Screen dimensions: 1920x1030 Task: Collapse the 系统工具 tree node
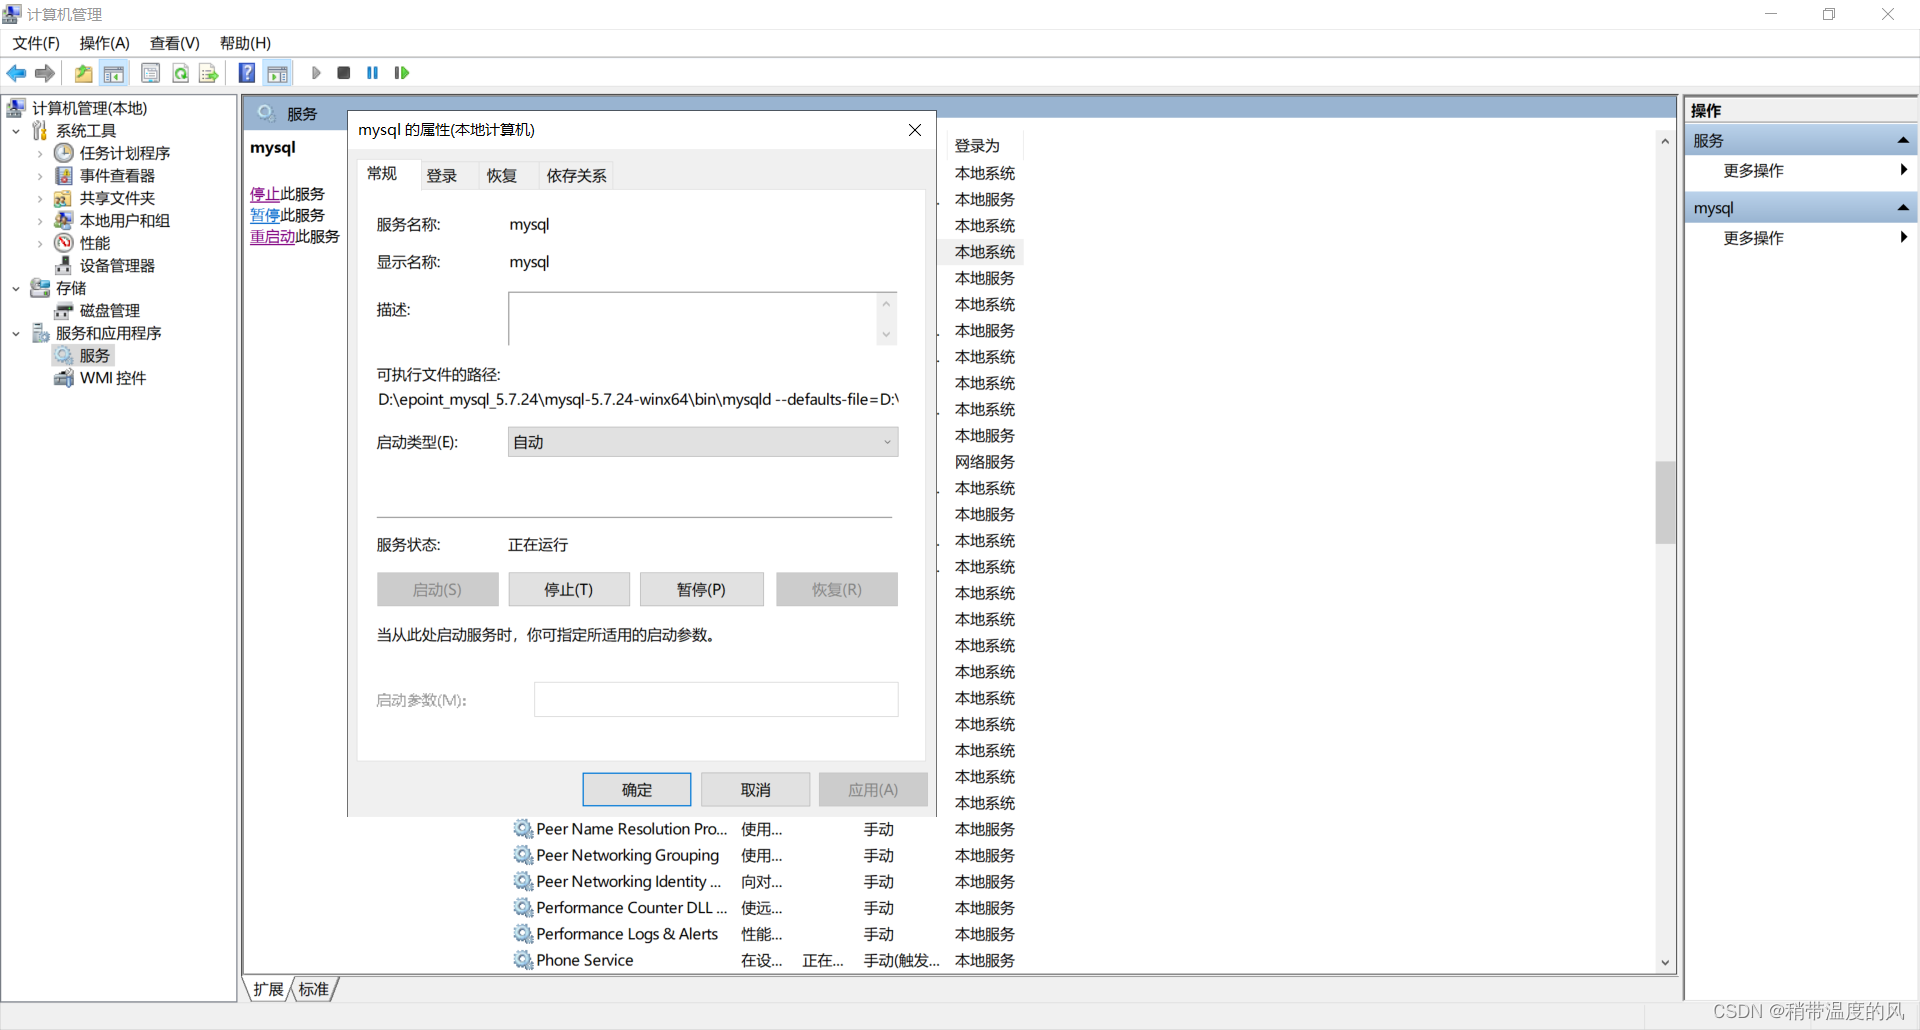coord(16,131)
